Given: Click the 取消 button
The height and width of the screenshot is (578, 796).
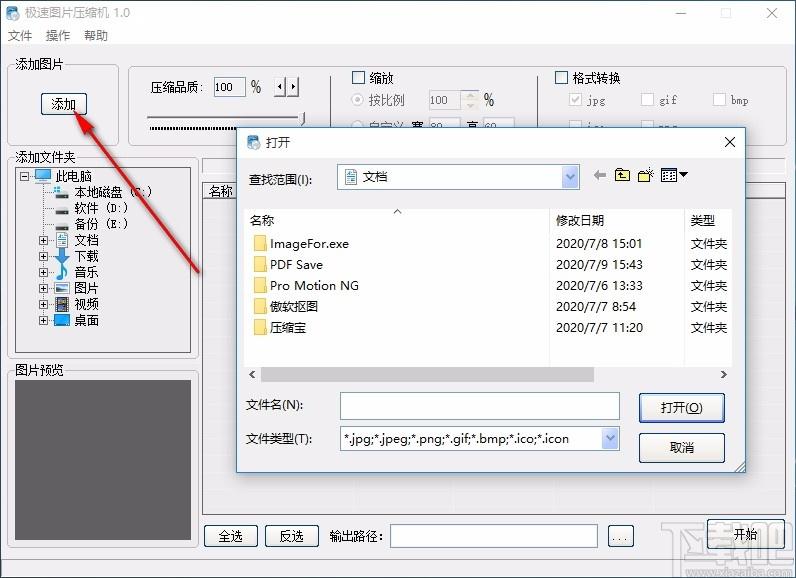Looking at the screenshot, I should [x=681, y=447].
